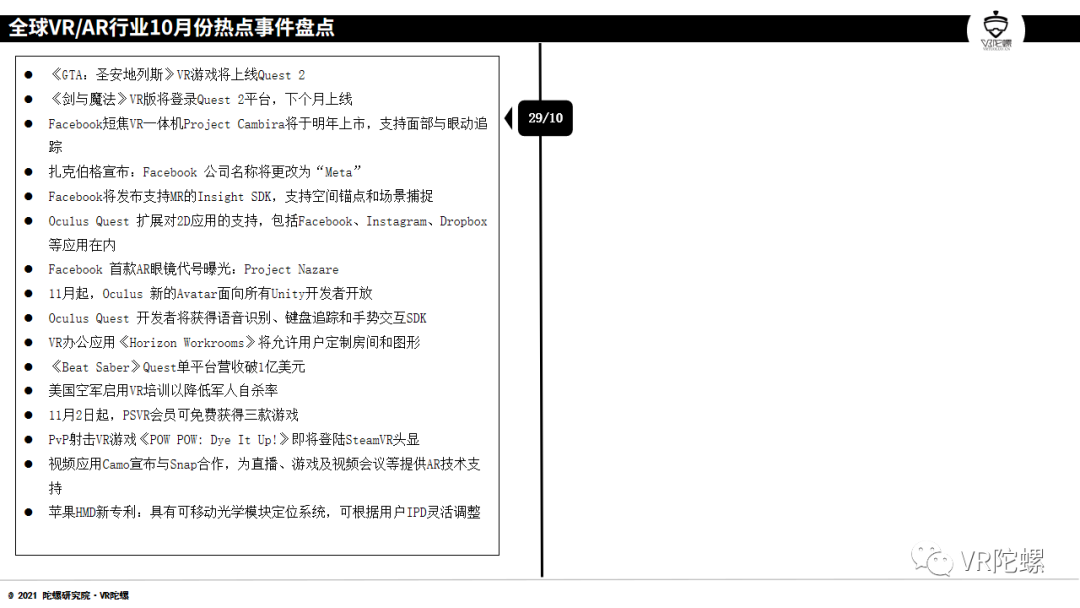Click the footer text © 2021 陀螺研究院·VR陀螺

coord(68,596)
